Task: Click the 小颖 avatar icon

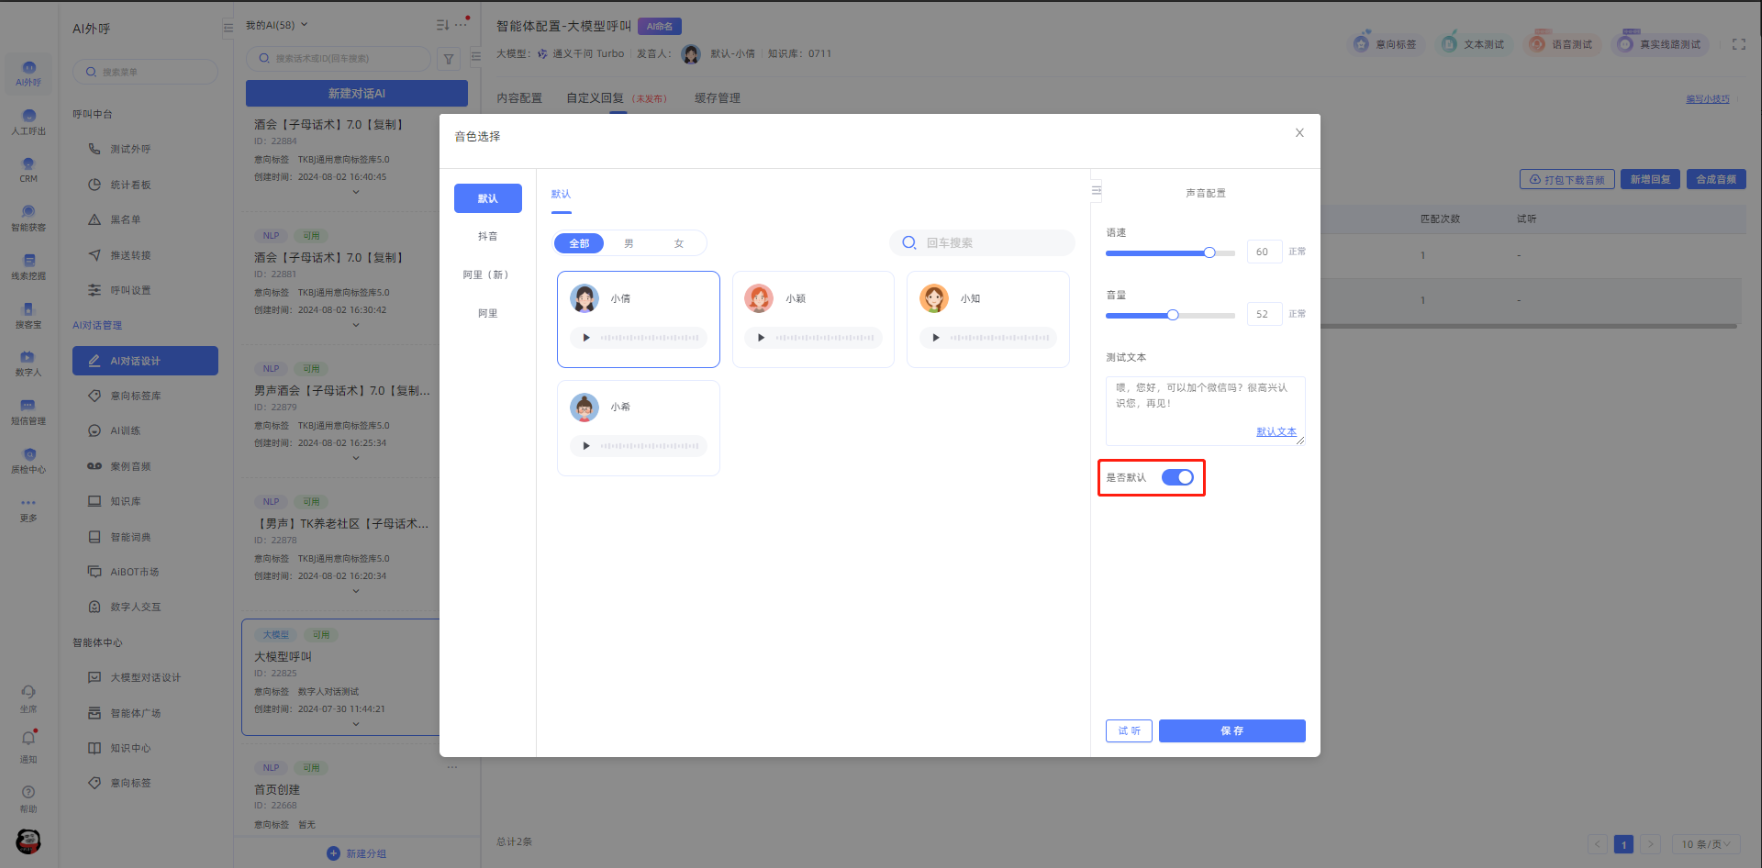Action: (759, 298)
